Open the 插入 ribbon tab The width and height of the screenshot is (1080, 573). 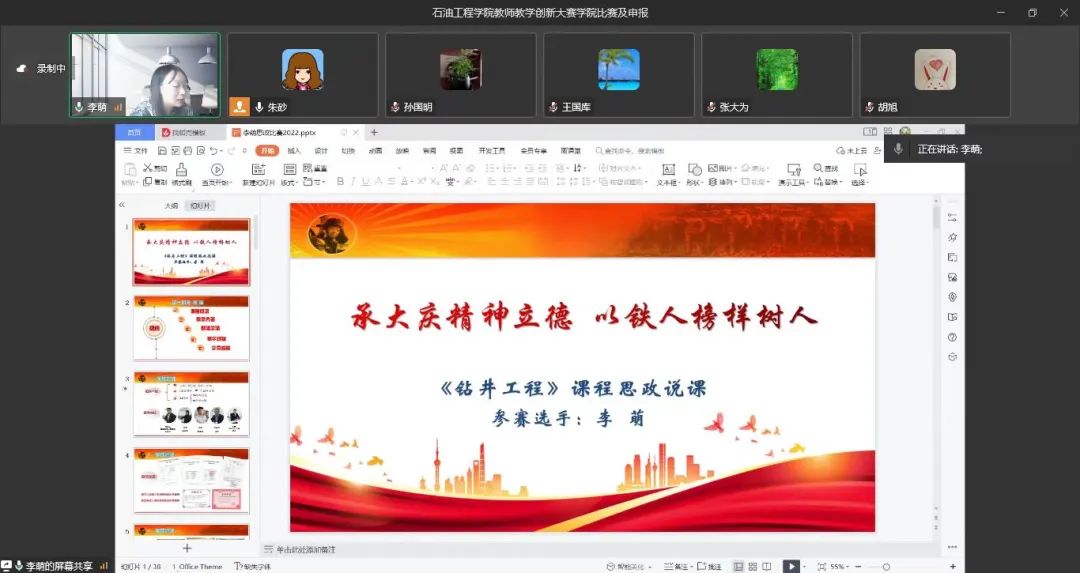pos(294,151)
